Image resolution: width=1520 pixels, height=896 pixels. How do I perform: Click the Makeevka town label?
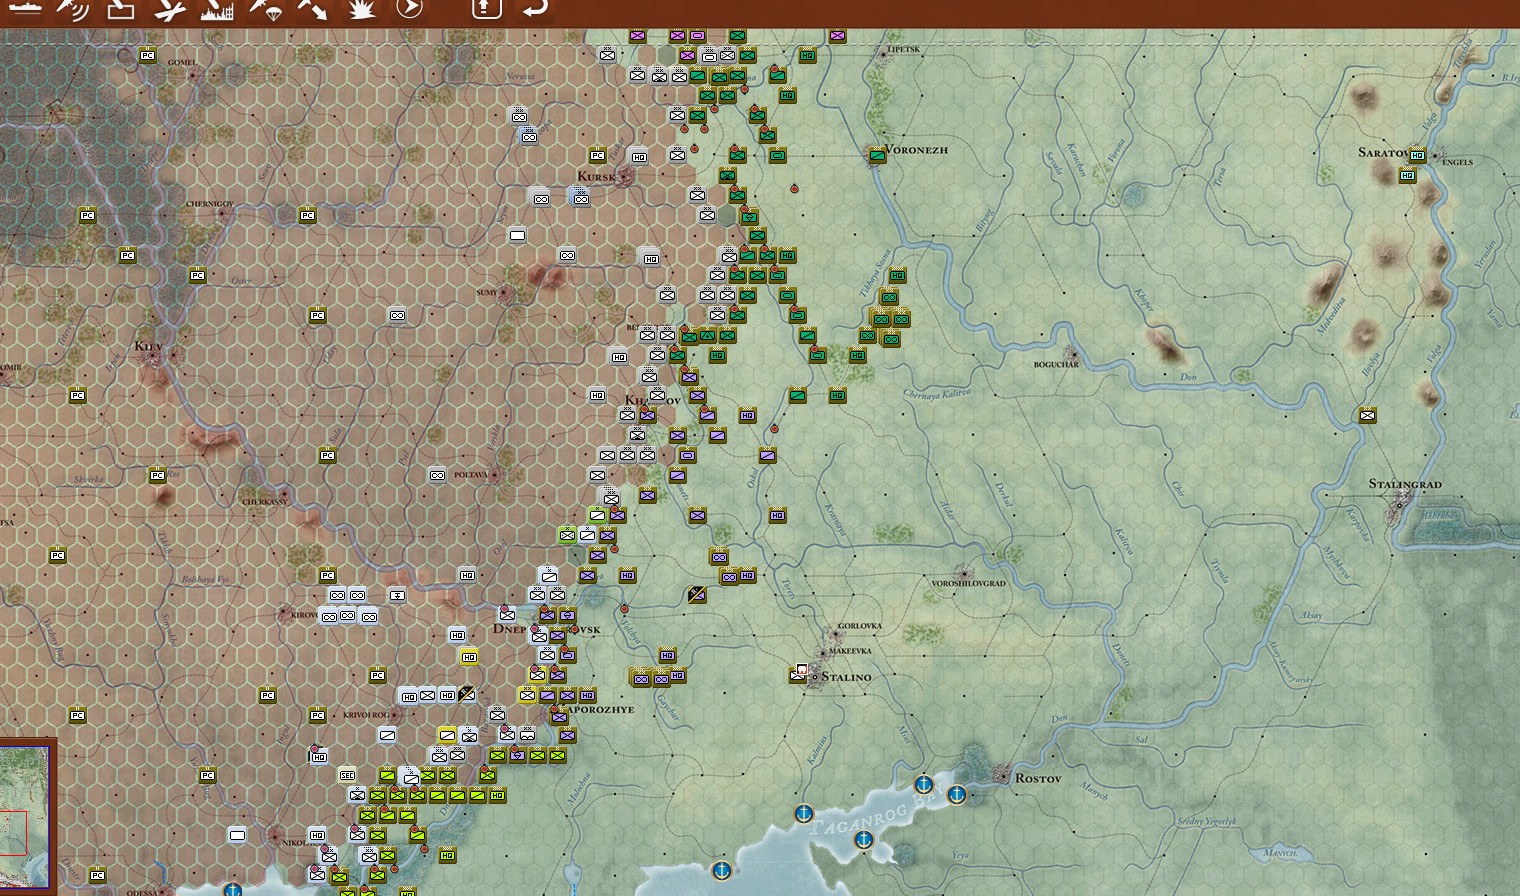[x=850, y=651]
